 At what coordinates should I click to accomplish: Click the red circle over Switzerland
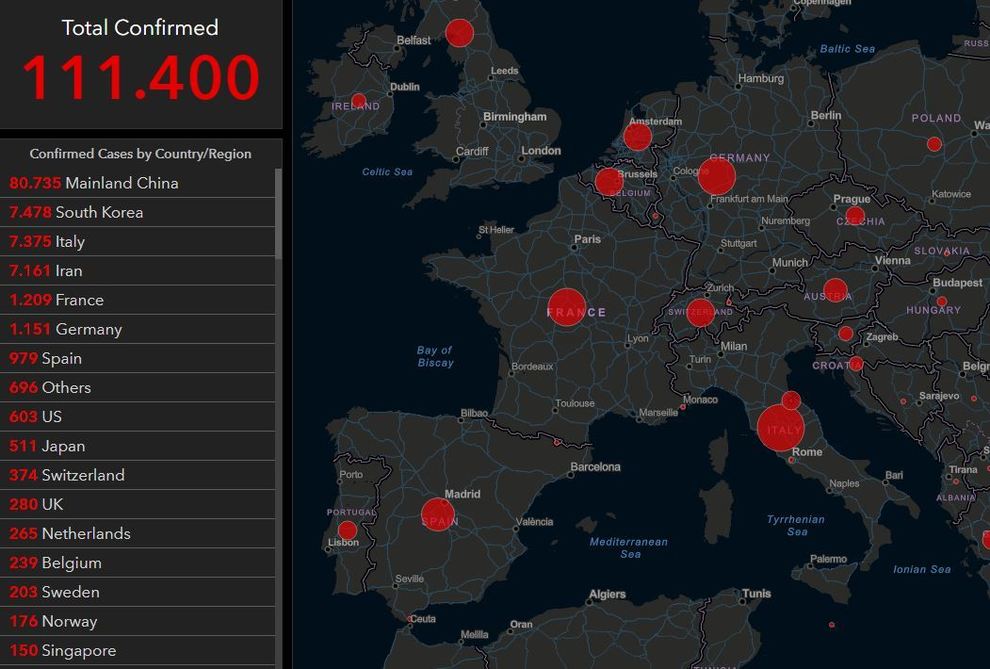[x=701, y=313]
